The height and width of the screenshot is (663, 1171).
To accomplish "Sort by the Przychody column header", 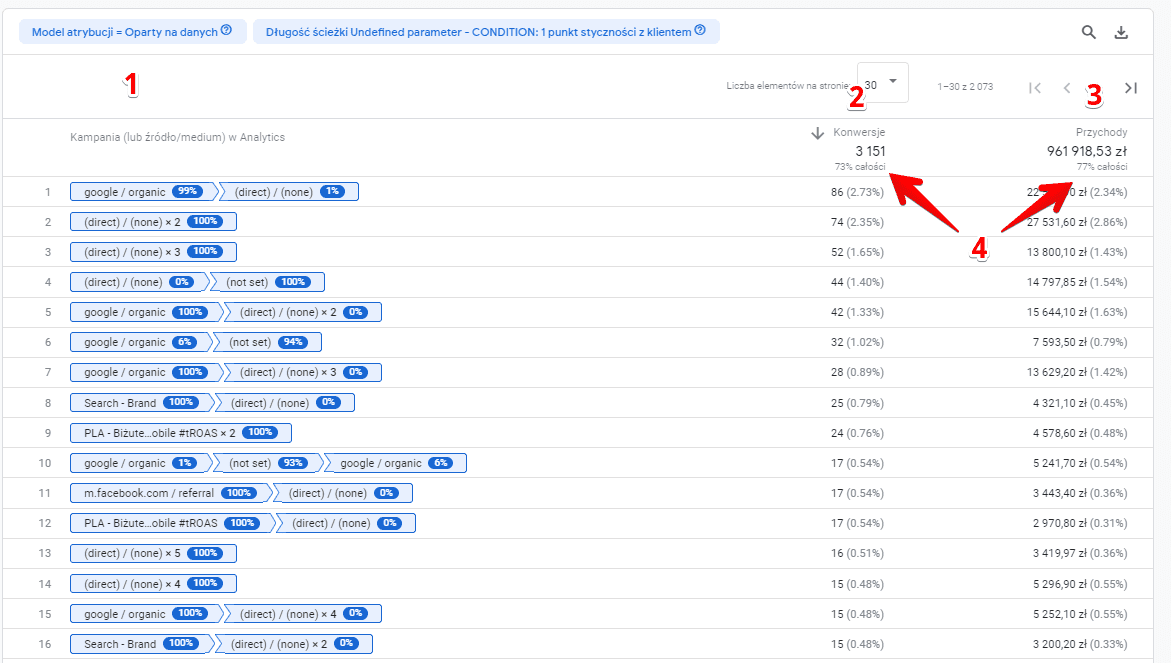I will (1102, 132).
